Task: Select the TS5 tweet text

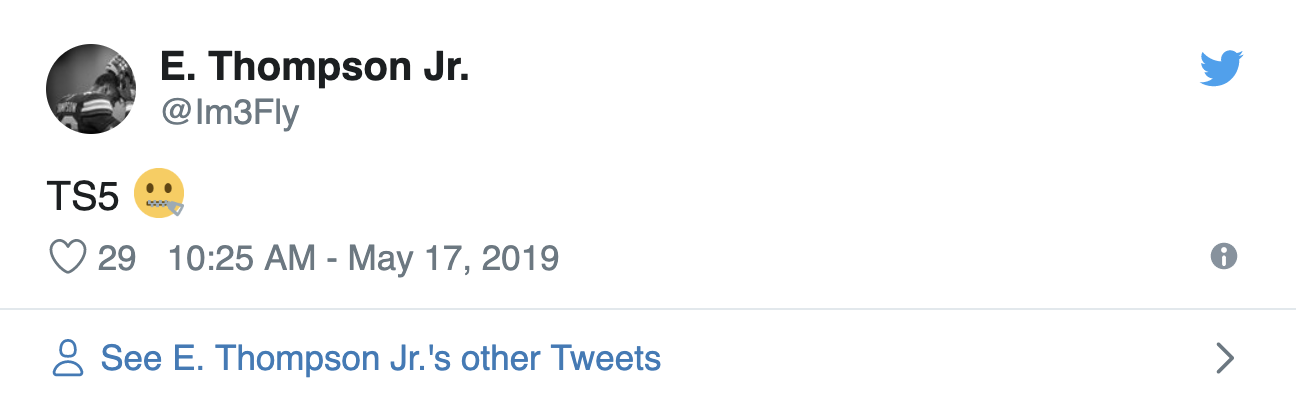Action: point(83,196)
